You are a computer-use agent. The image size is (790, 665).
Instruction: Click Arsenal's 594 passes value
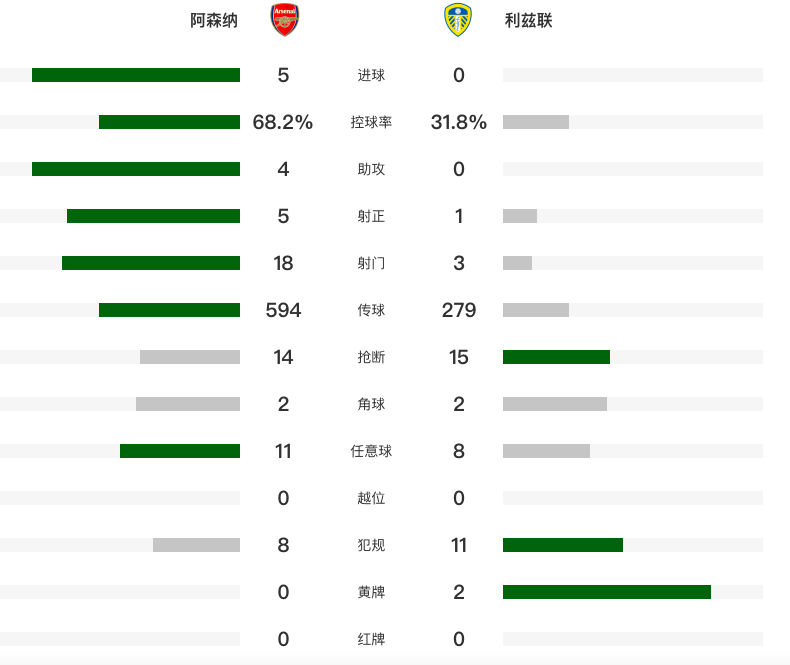[283, 310]
